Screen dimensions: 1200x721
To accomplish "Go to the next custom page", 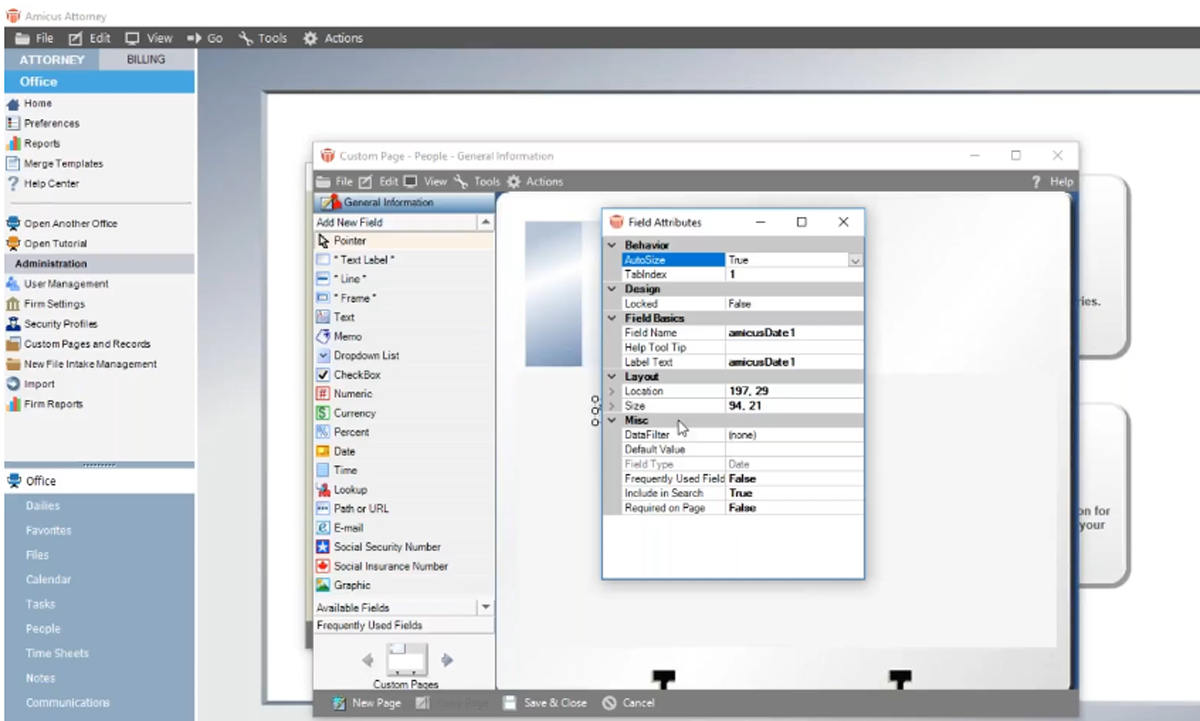I will pos(447,660).
